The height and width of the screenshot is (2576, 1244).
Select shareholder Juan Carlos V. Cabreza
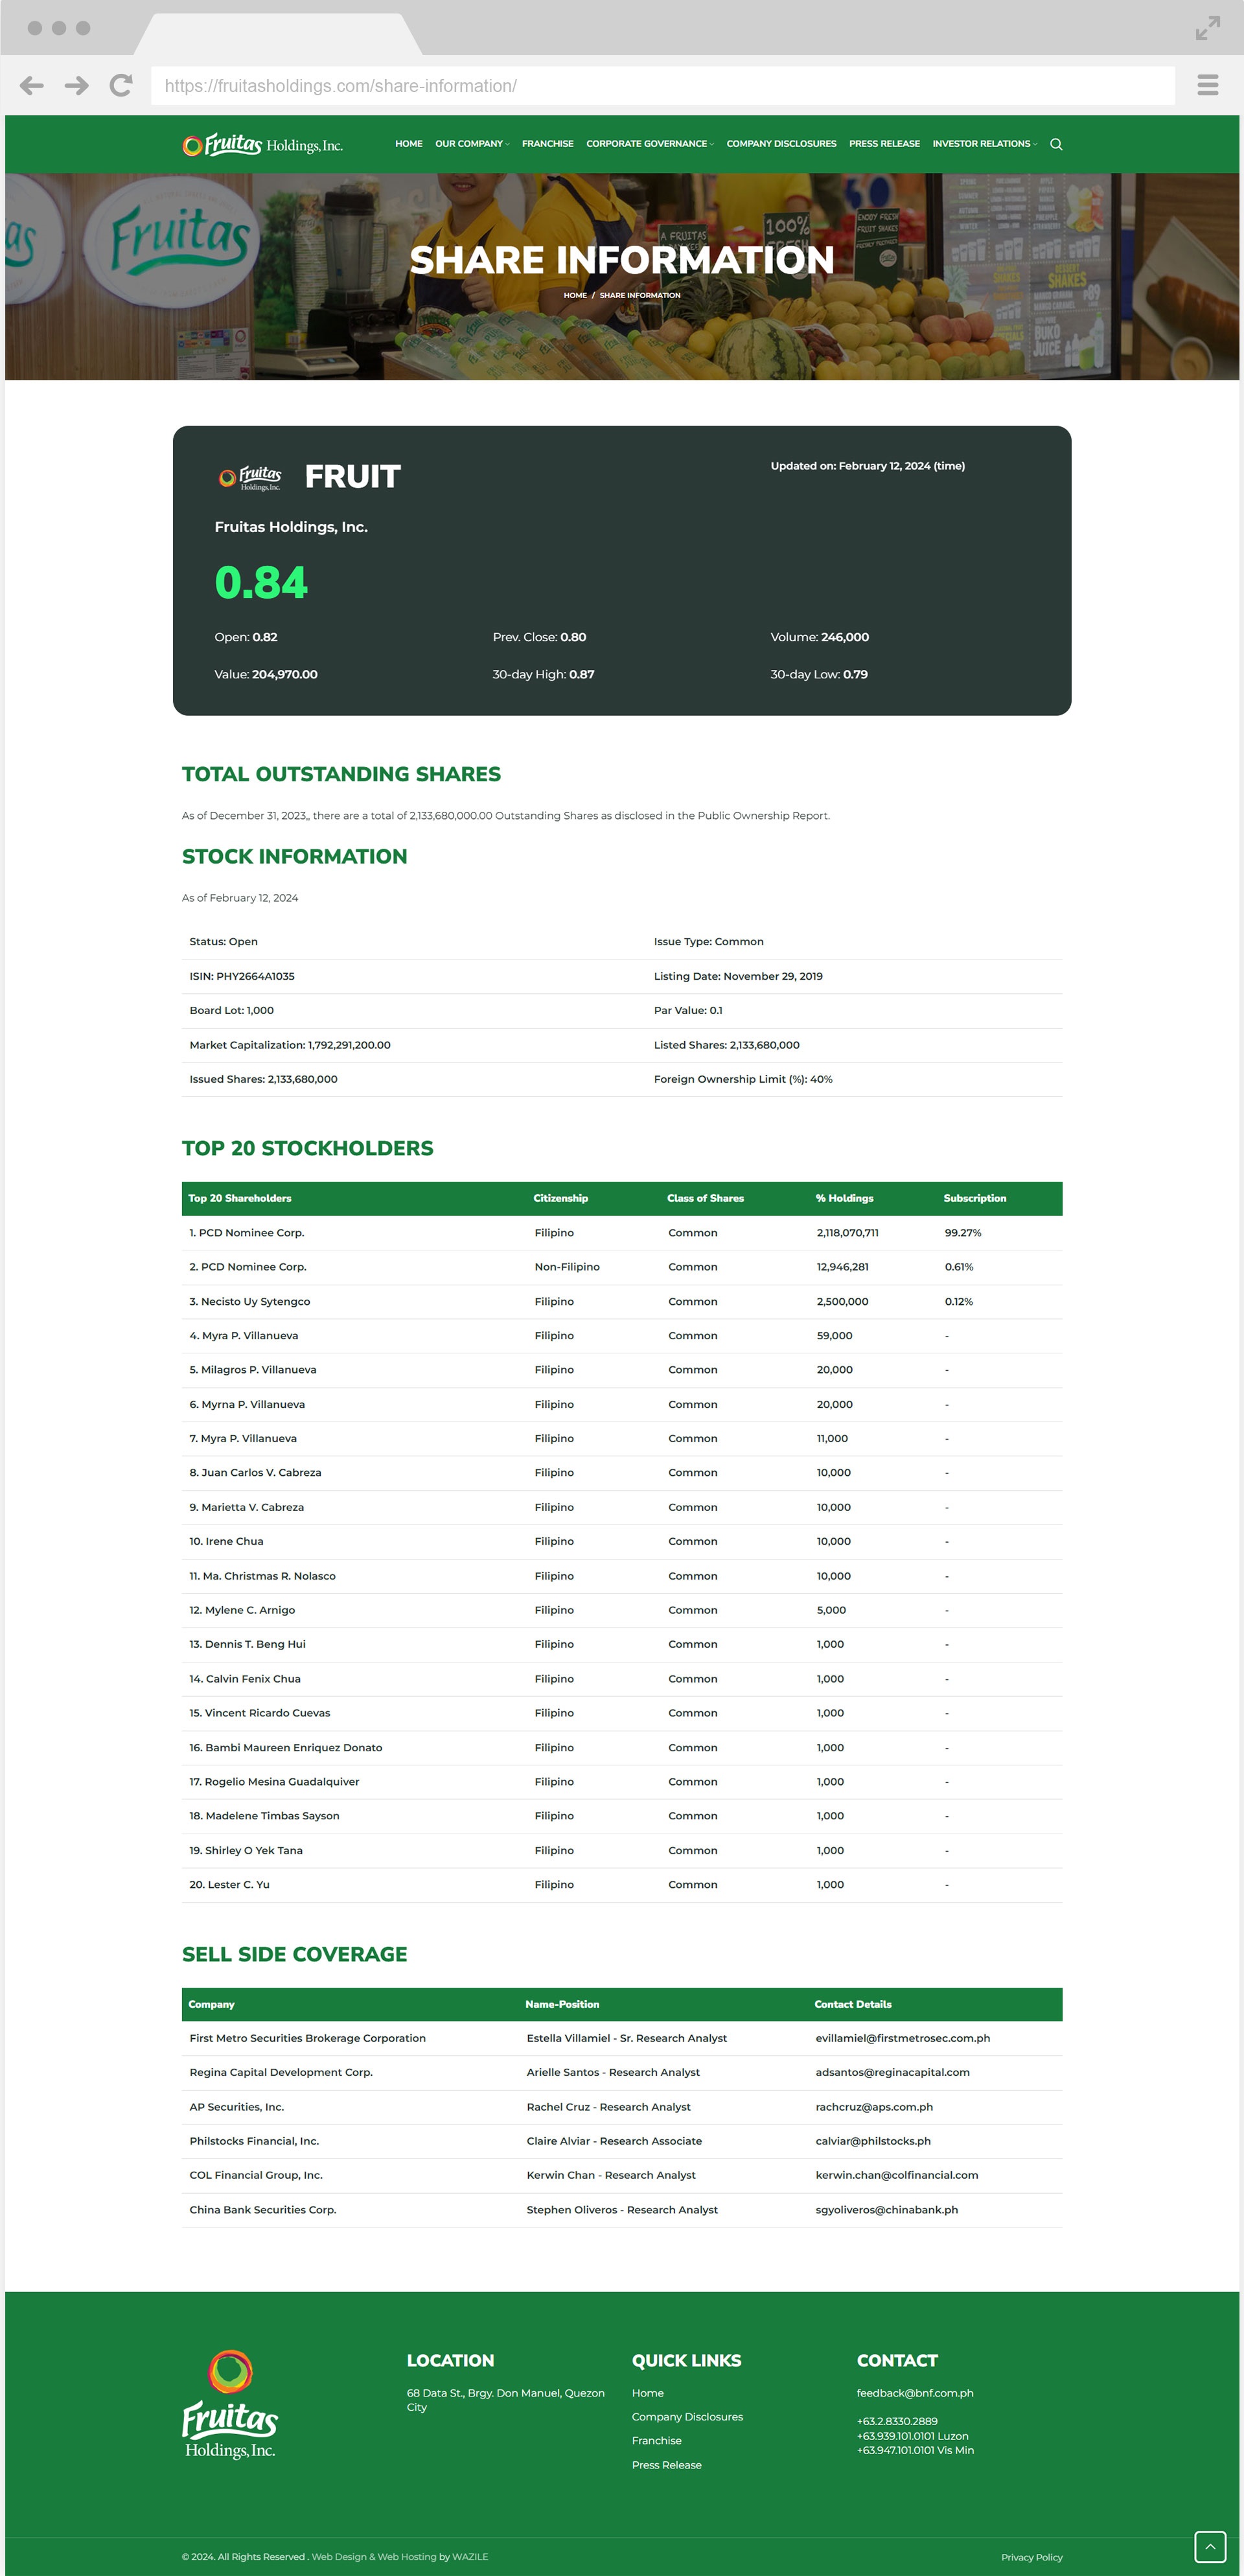click(x=255, y=1473)
